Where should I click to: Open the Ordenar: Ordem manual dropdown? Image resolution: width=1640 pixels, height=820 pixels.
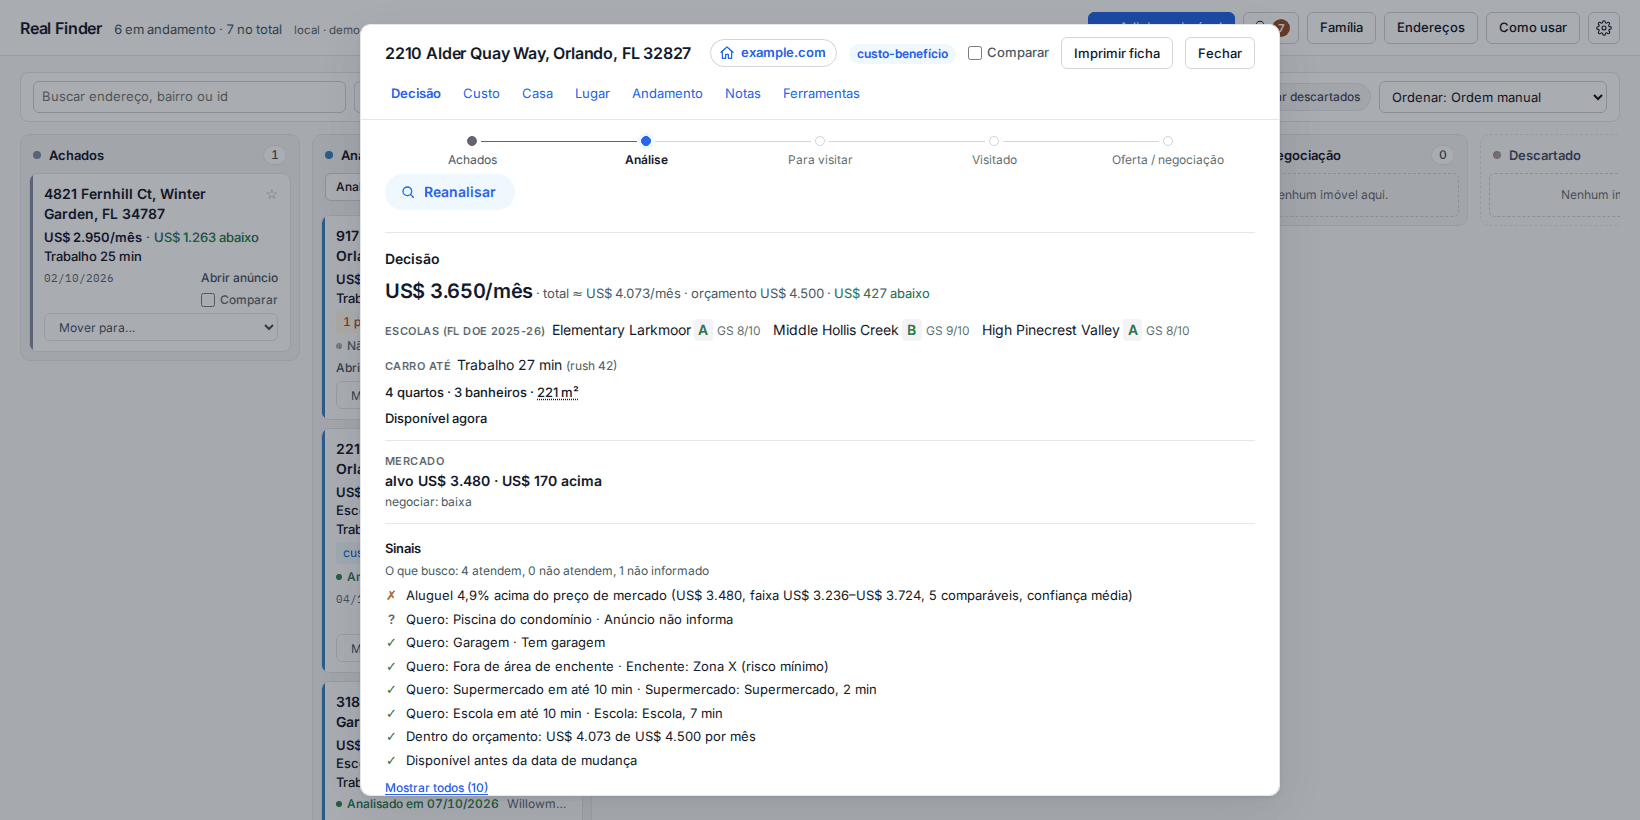[x=1493, y=97]
